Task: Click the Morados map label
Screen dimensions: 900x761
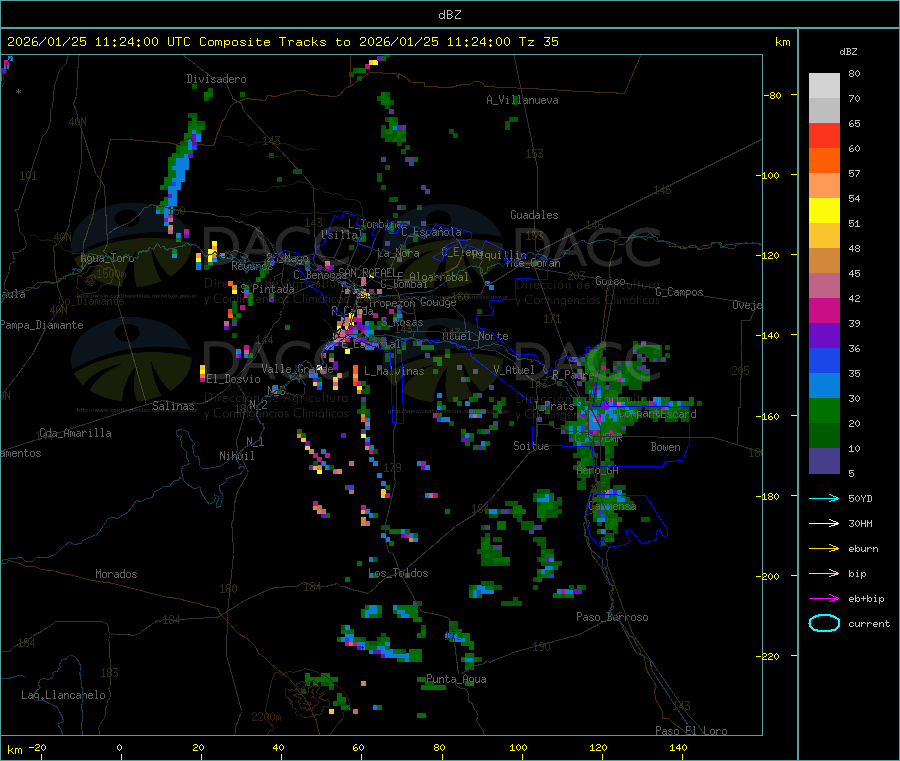Action: 116,574
